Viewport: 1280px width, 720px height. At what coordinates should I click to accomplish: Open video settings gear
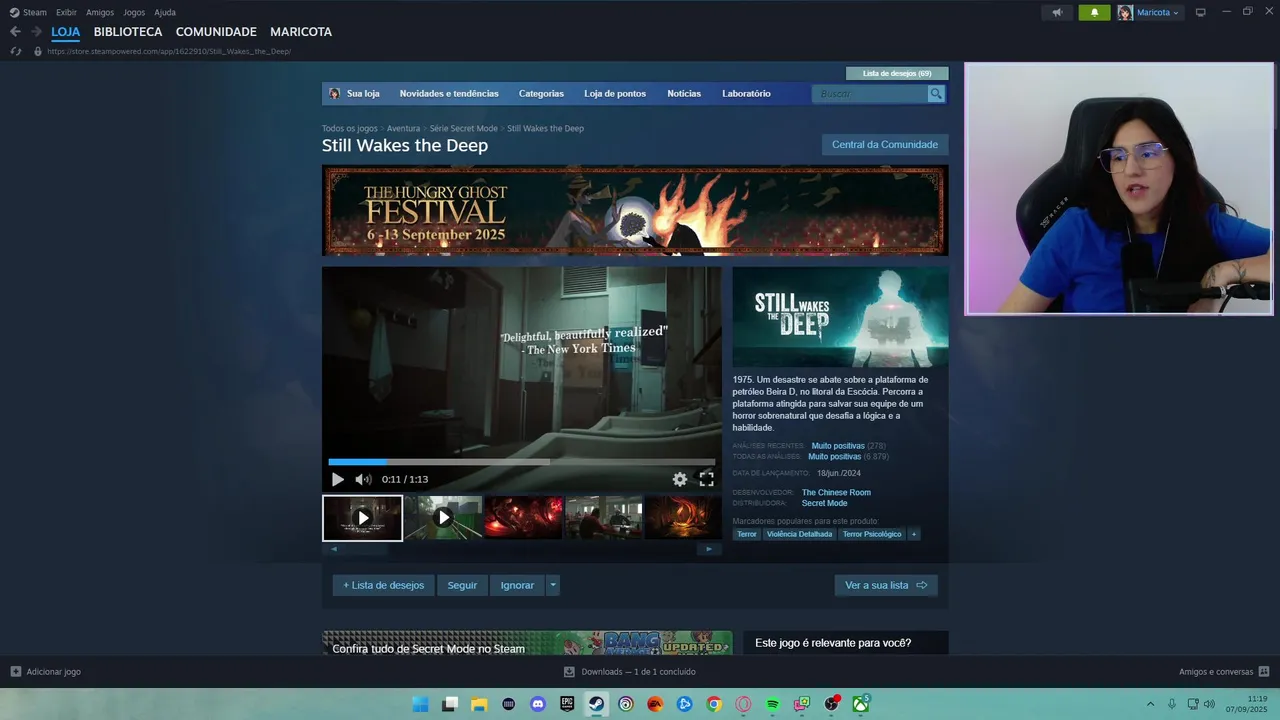coord(680,479)
